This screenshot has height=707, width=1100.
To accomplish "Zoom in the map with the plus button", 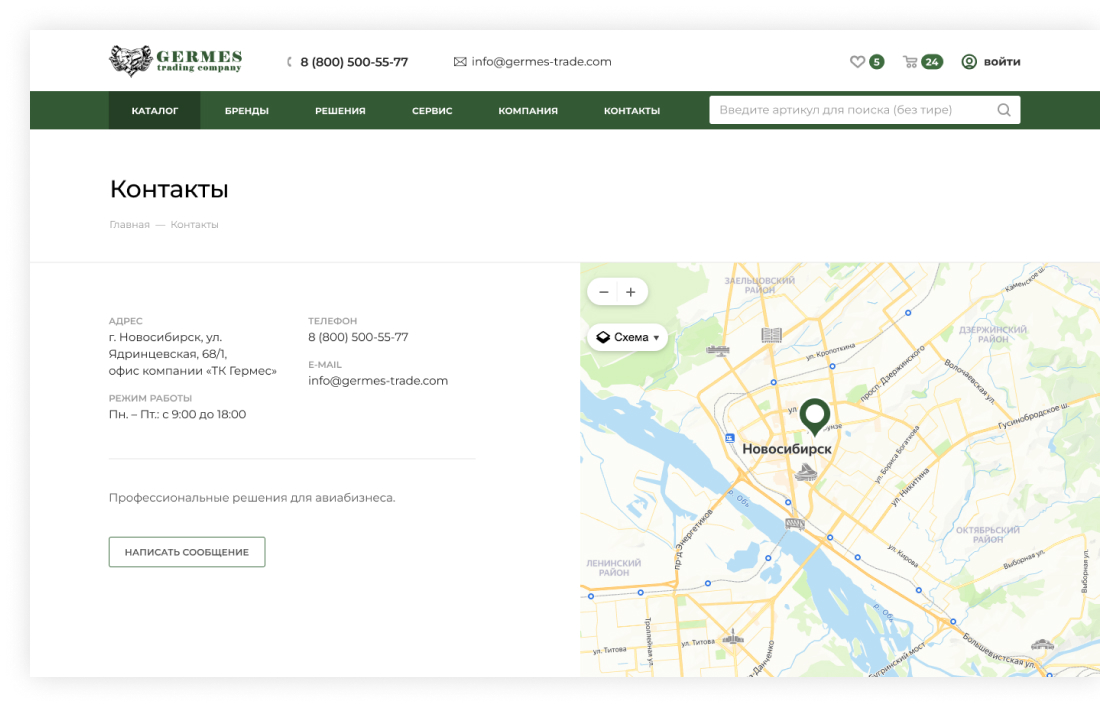I will pos(631,292).
